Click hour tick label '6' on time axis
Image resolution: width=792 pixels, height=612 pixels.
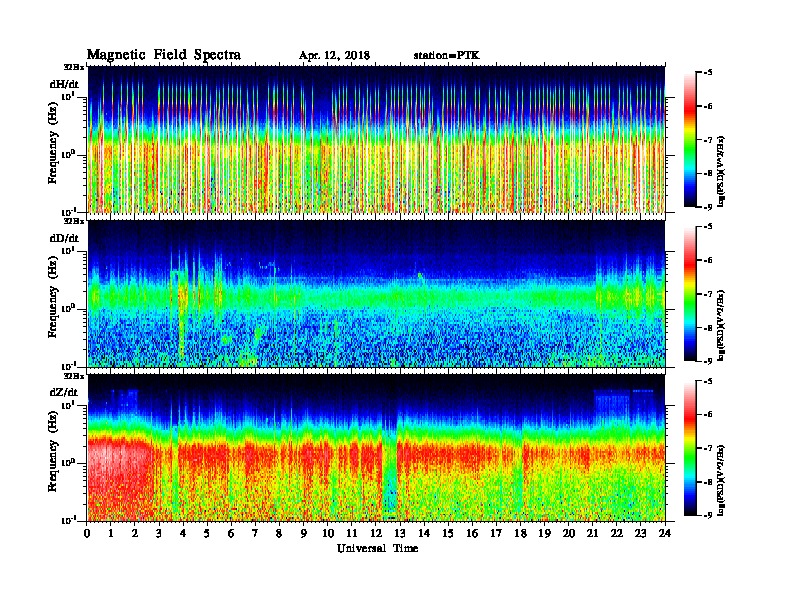[x=231, y=533]
